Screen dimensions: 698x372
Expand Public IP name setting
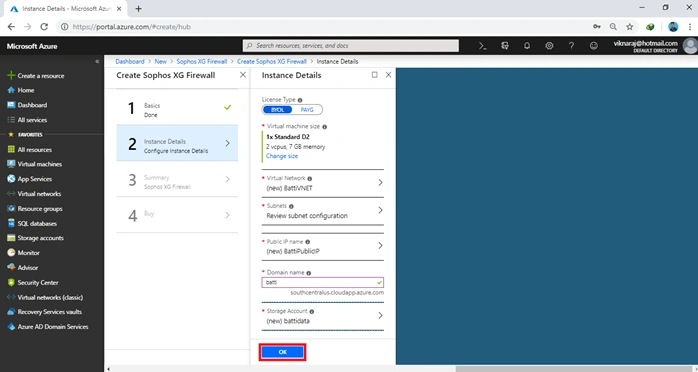point(323,246)
